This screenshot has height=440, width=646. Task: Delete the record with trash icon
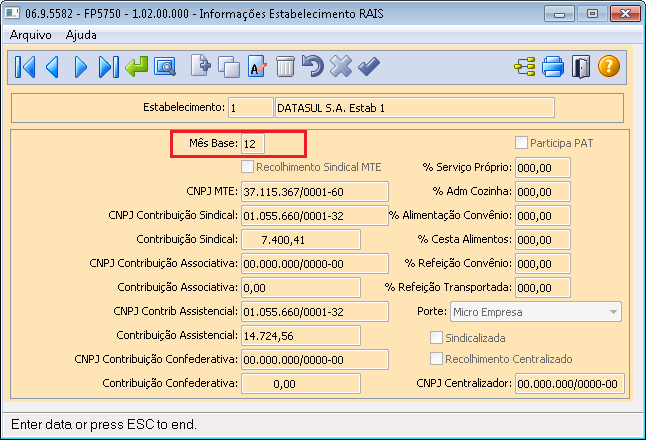(x=285, y=67)
